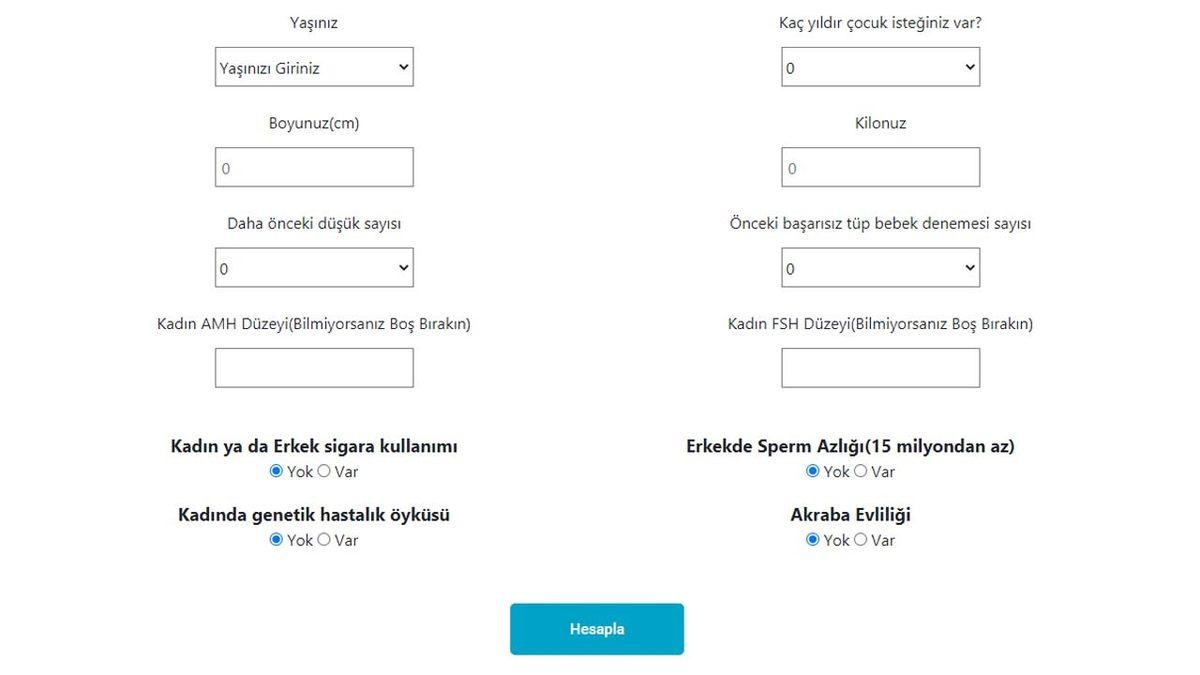The width and height of the screenshot is (1200, 675).
Task: Click the Kadın ya da Erkek sigara kullanımı heading
Action: pyautogui.click(x=313, y=445)
